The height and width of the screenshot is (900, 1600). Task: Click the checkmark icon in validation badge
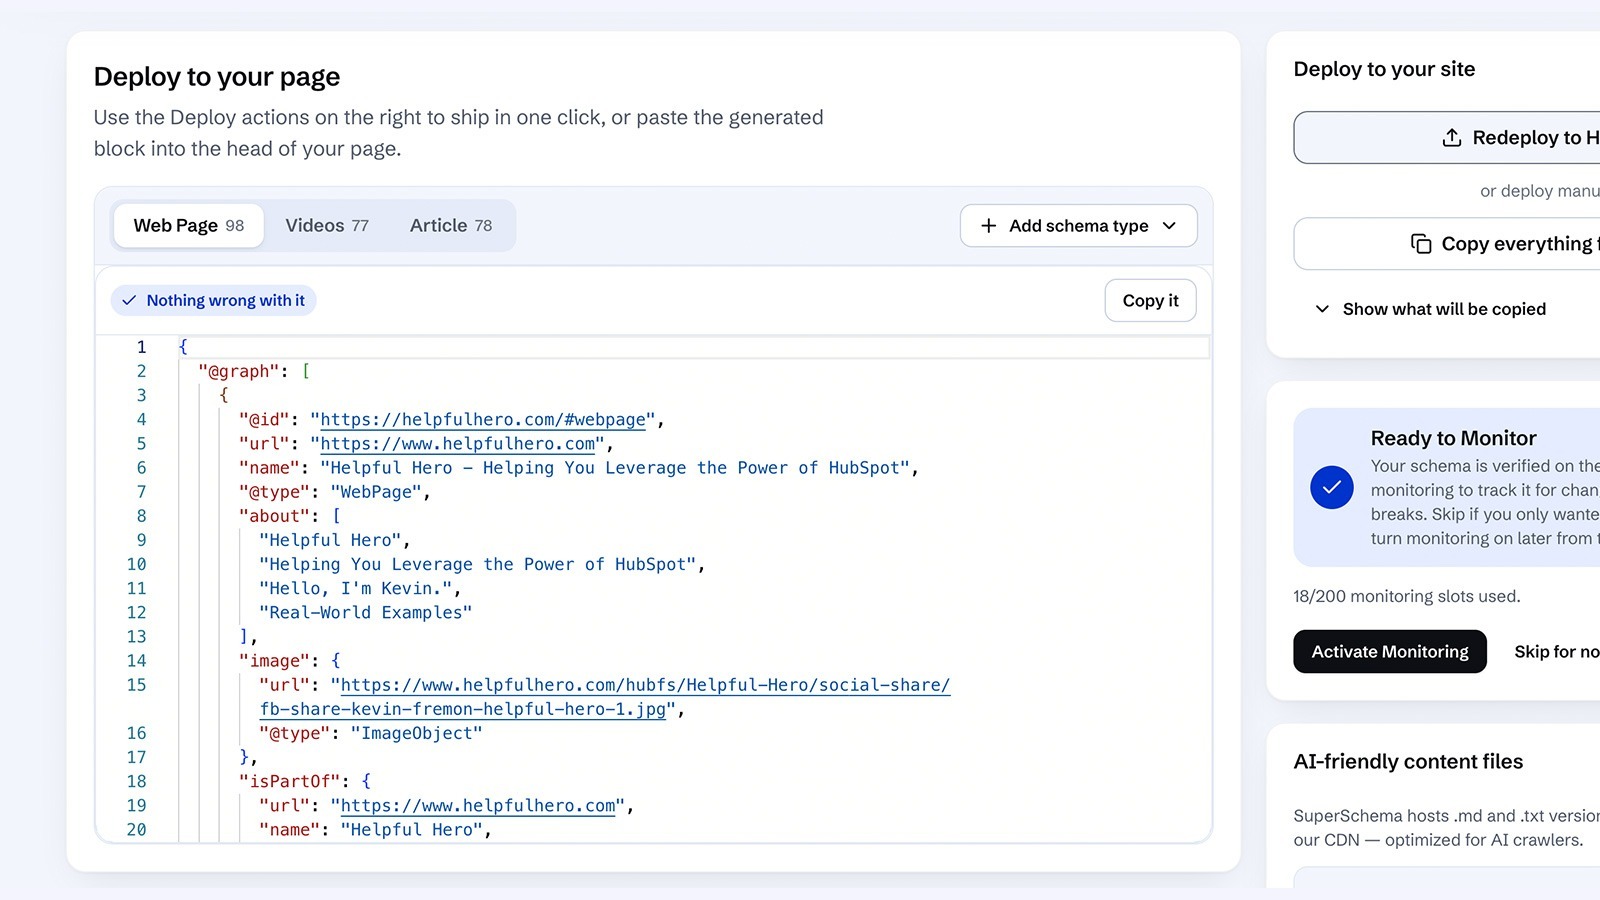tap(129, 300)
